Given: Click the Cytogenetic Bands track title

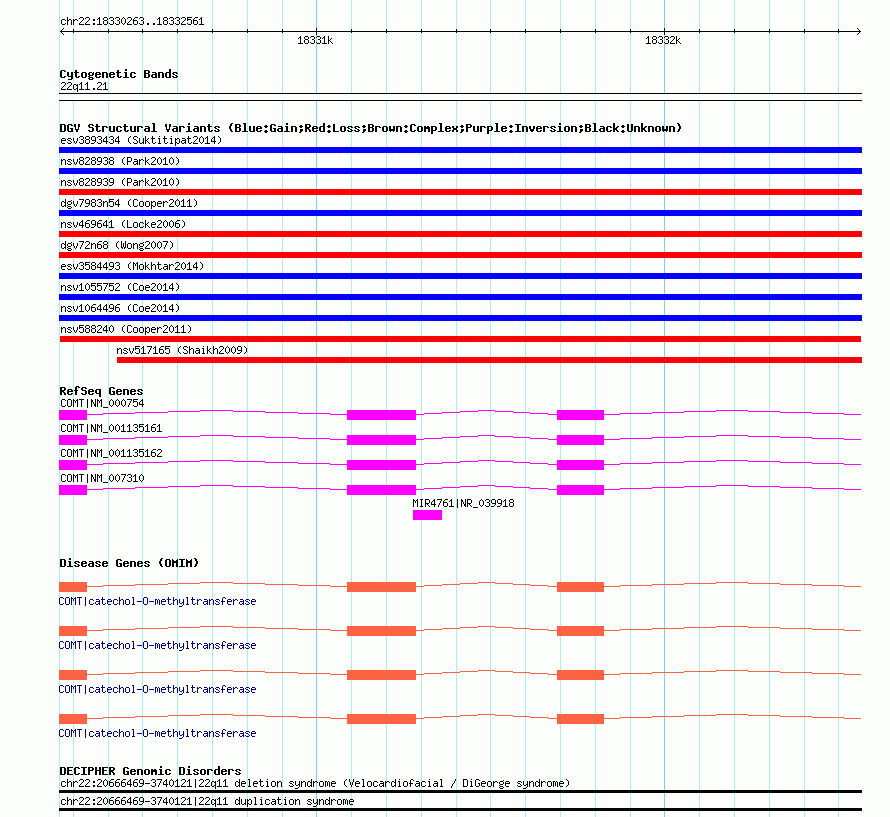Looking at the screenshot, I should (x=119, y=74).
